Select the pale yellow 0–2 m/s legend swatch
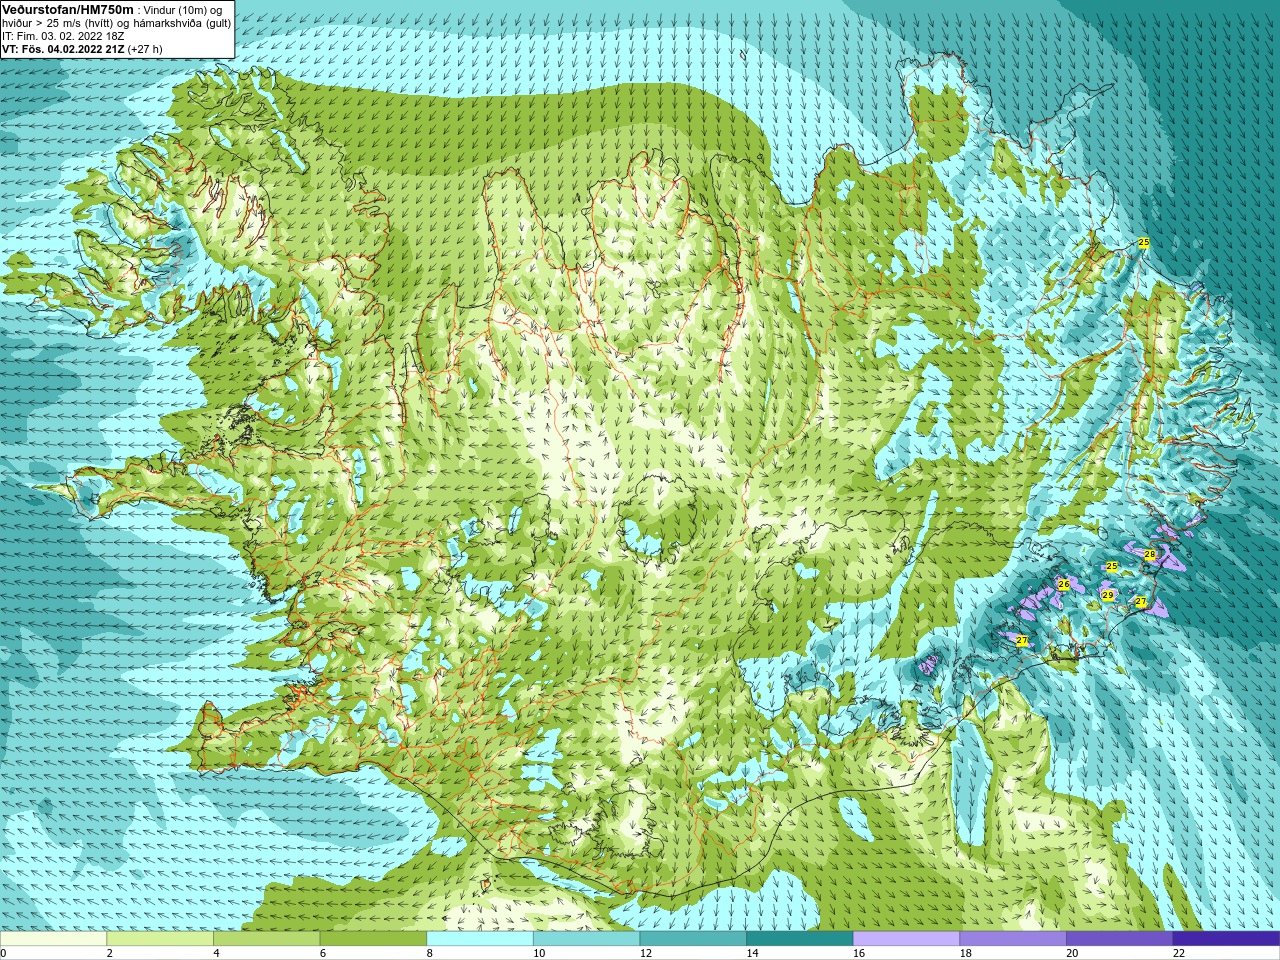 pyautogui.click(x=53, y=939)
